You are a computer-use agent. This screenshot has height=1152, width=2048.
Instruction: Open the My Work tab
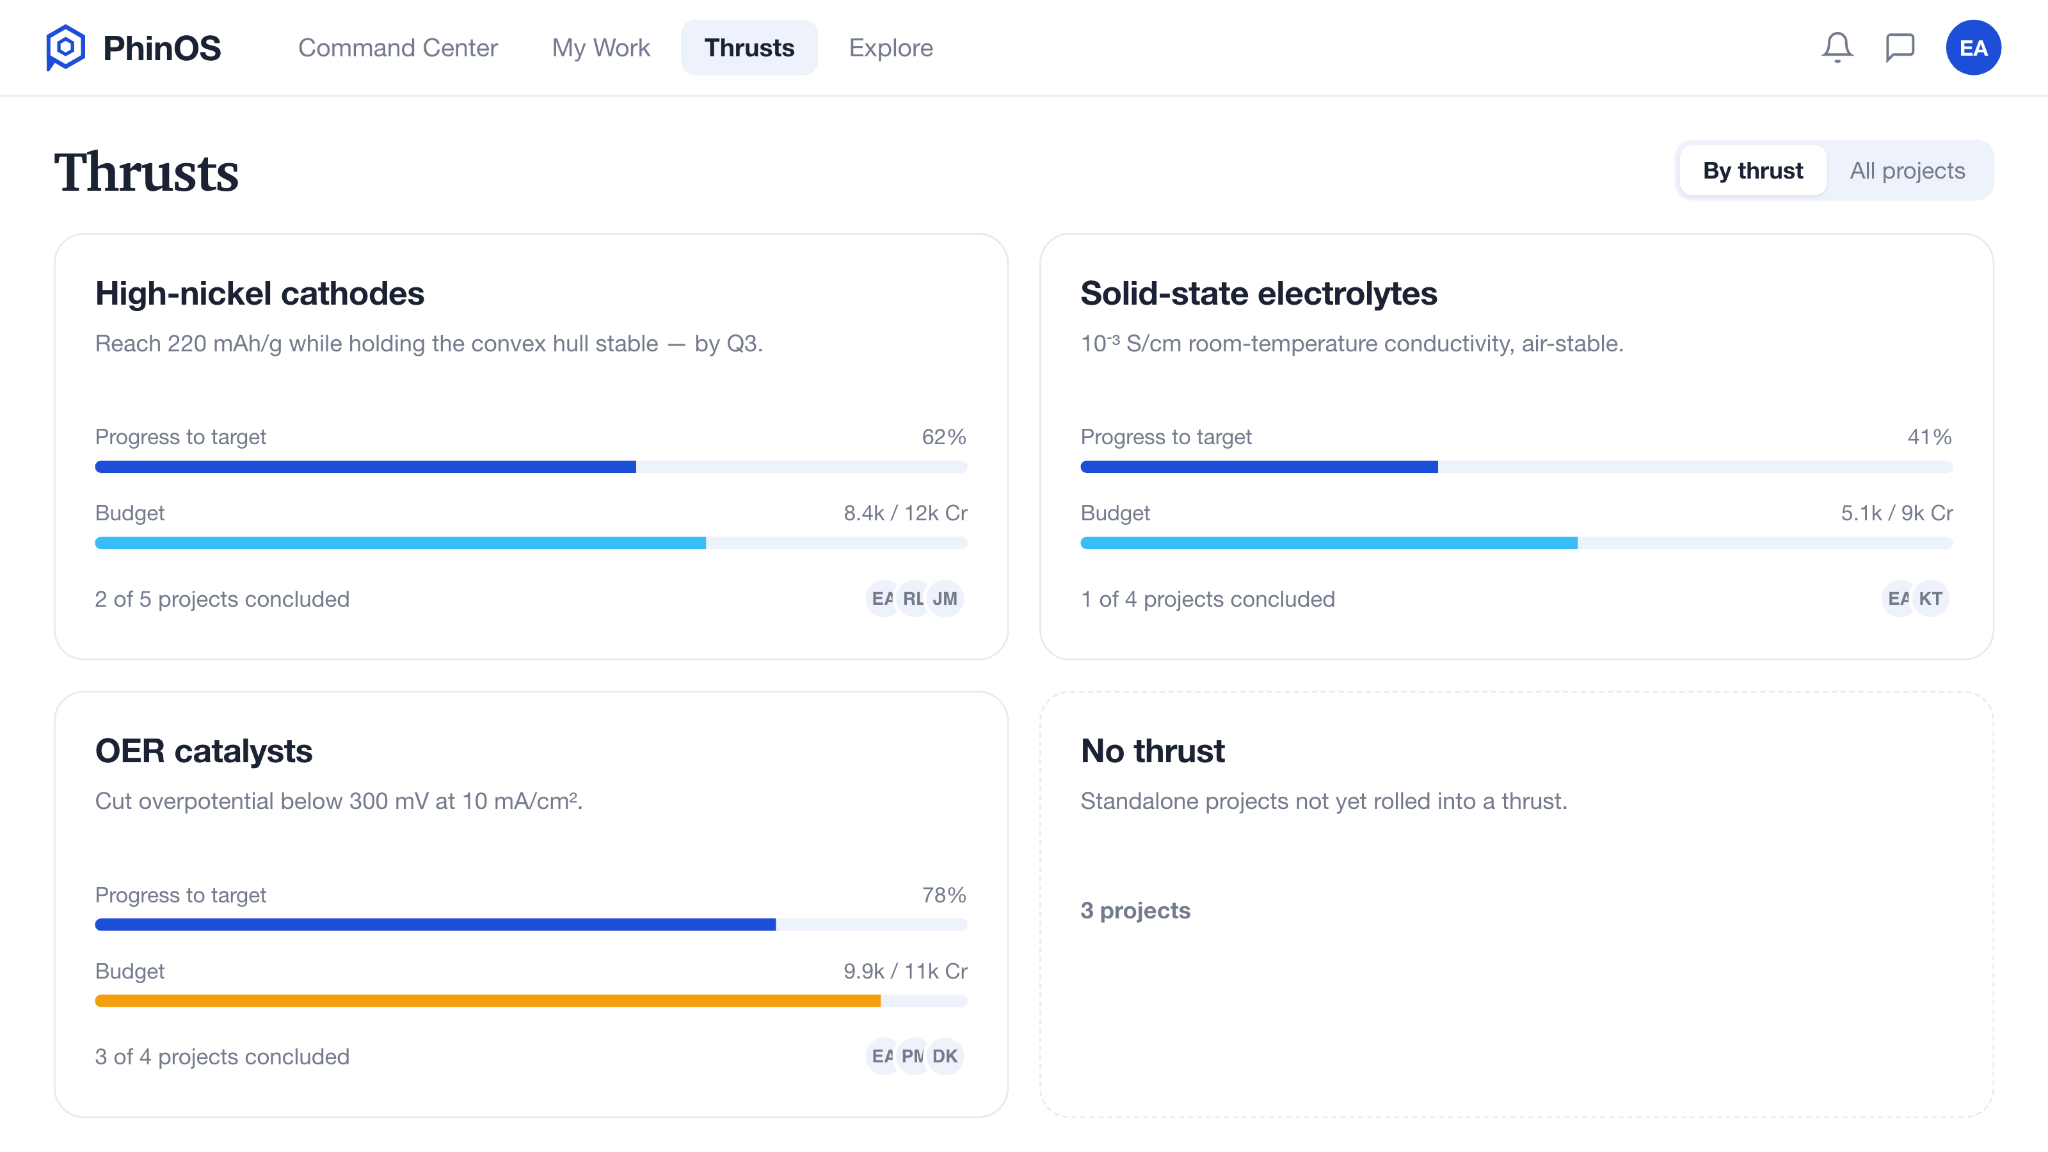click(601, 48)
